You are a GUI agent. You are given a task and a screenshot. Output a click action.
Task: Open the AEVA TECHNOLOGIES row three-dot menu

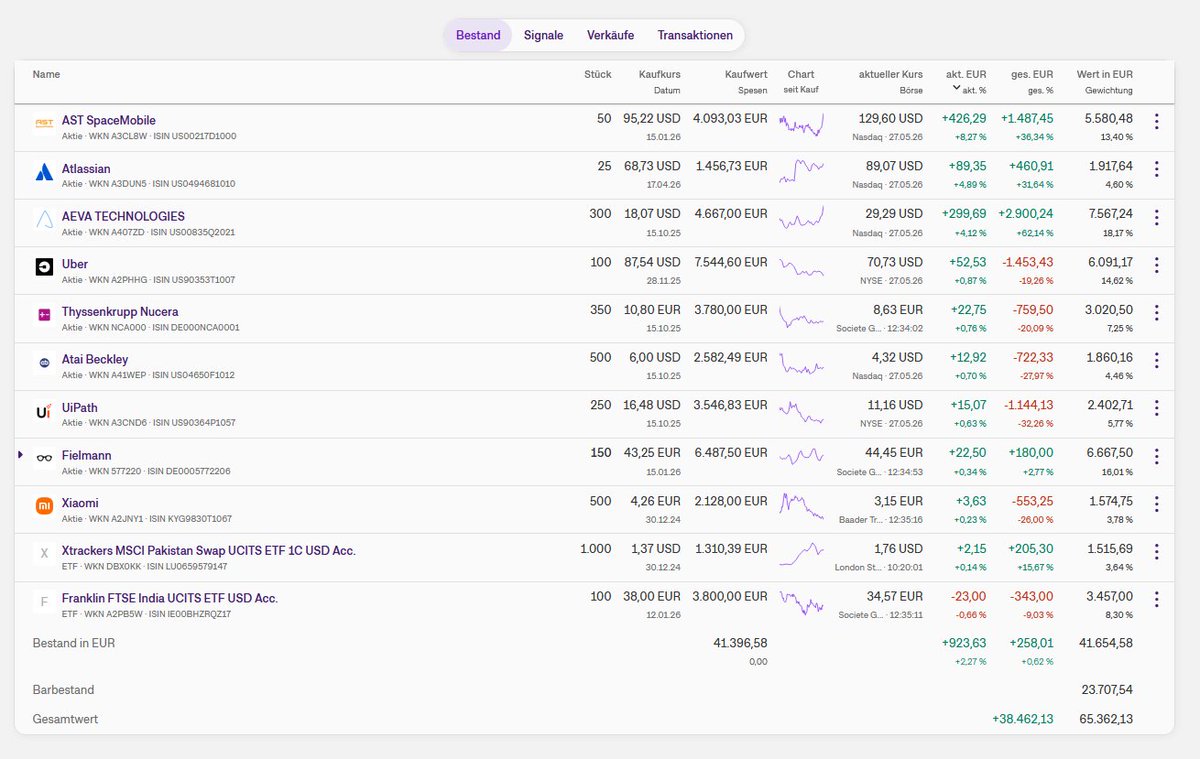coord(1156,217)
